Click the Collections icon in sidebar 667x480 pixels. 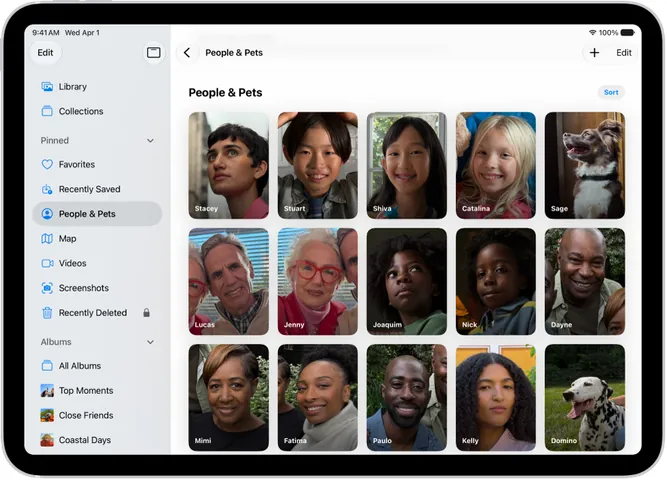coord(47,111)
